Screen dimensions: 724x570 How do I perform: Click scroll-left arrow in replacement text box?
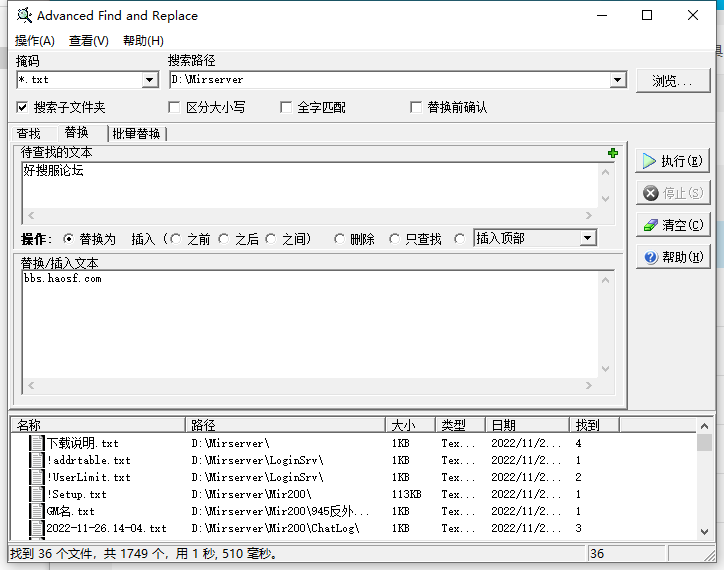(x=31, y=385)
